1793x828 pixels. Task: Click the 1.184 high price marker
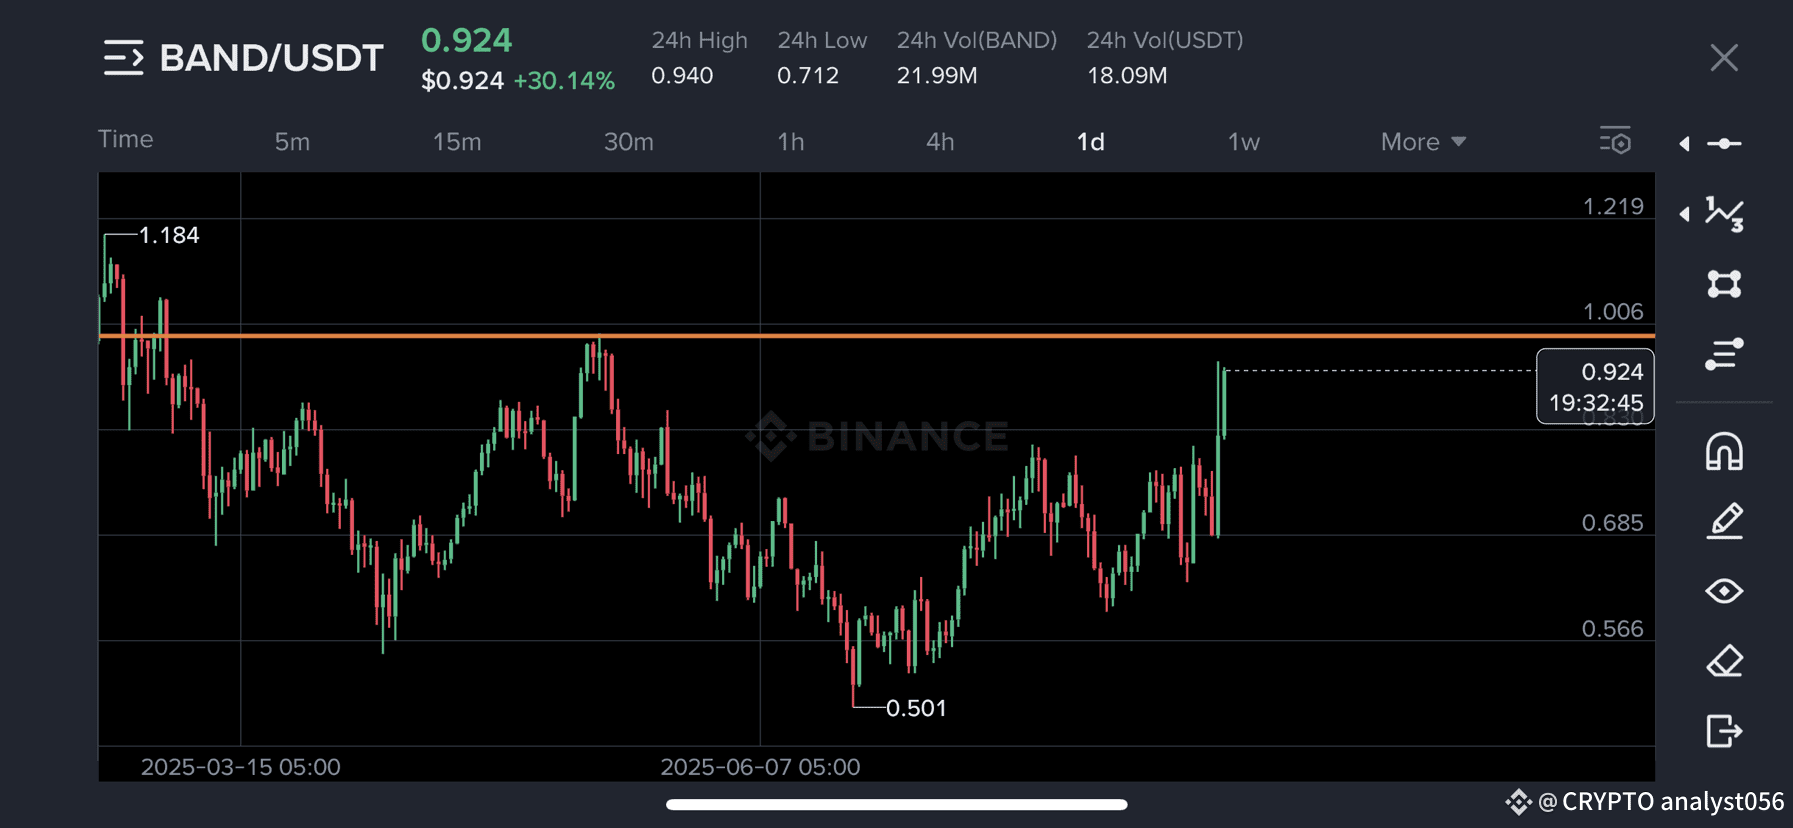[169, 235]
